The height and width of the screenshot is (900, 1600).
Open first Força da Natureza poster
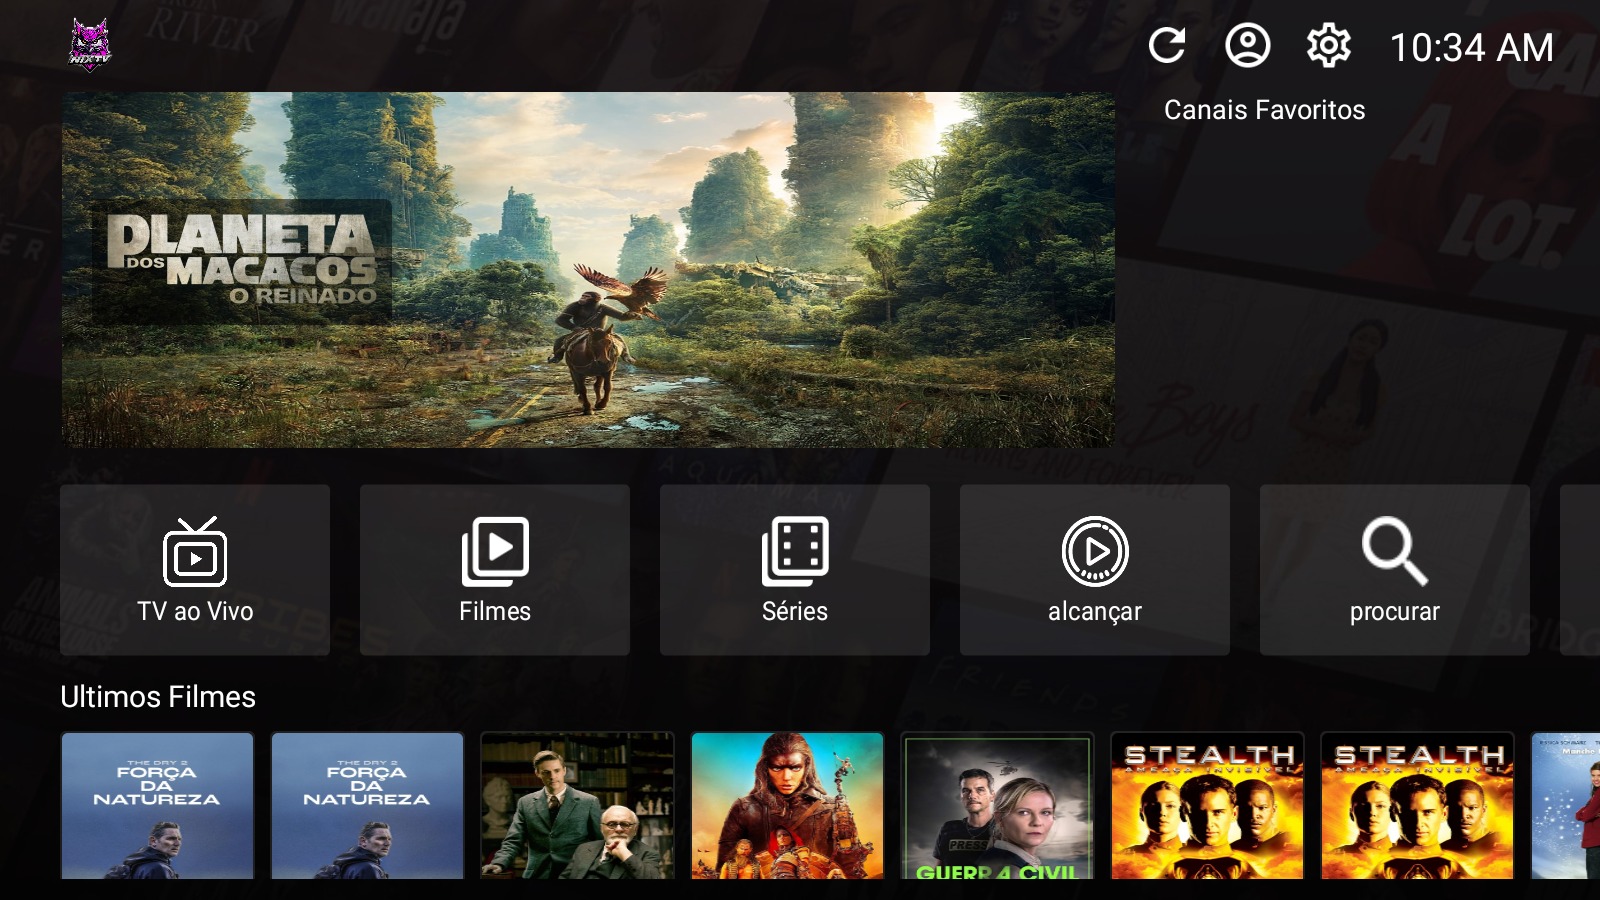pos(157,806)
